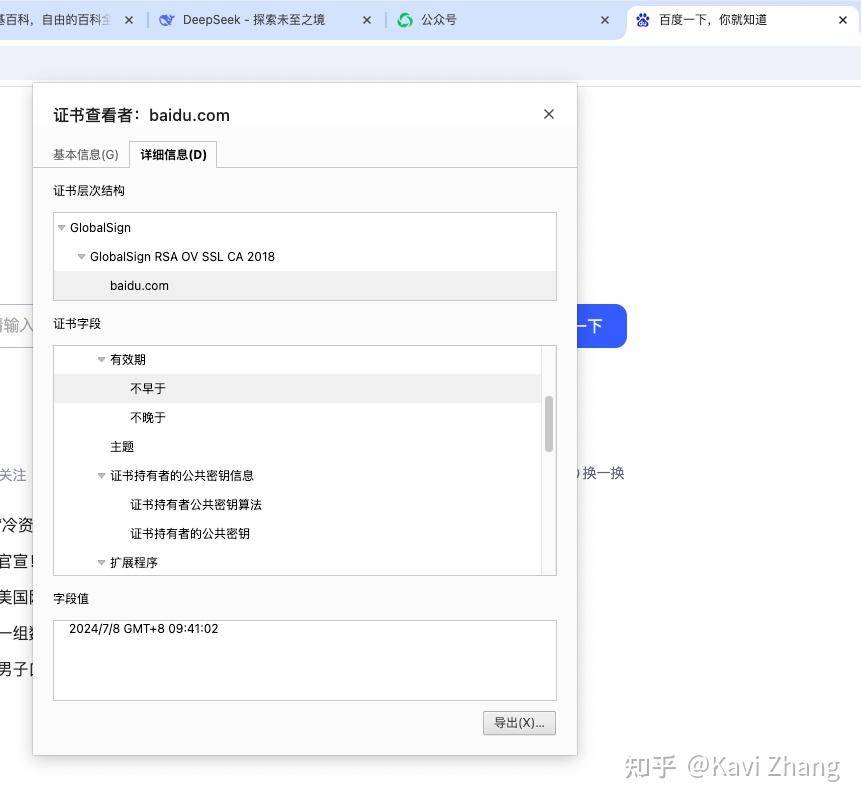Close the 公众号 tab
The height and width of the screenshot is (805, 861).
click(605, 20)
